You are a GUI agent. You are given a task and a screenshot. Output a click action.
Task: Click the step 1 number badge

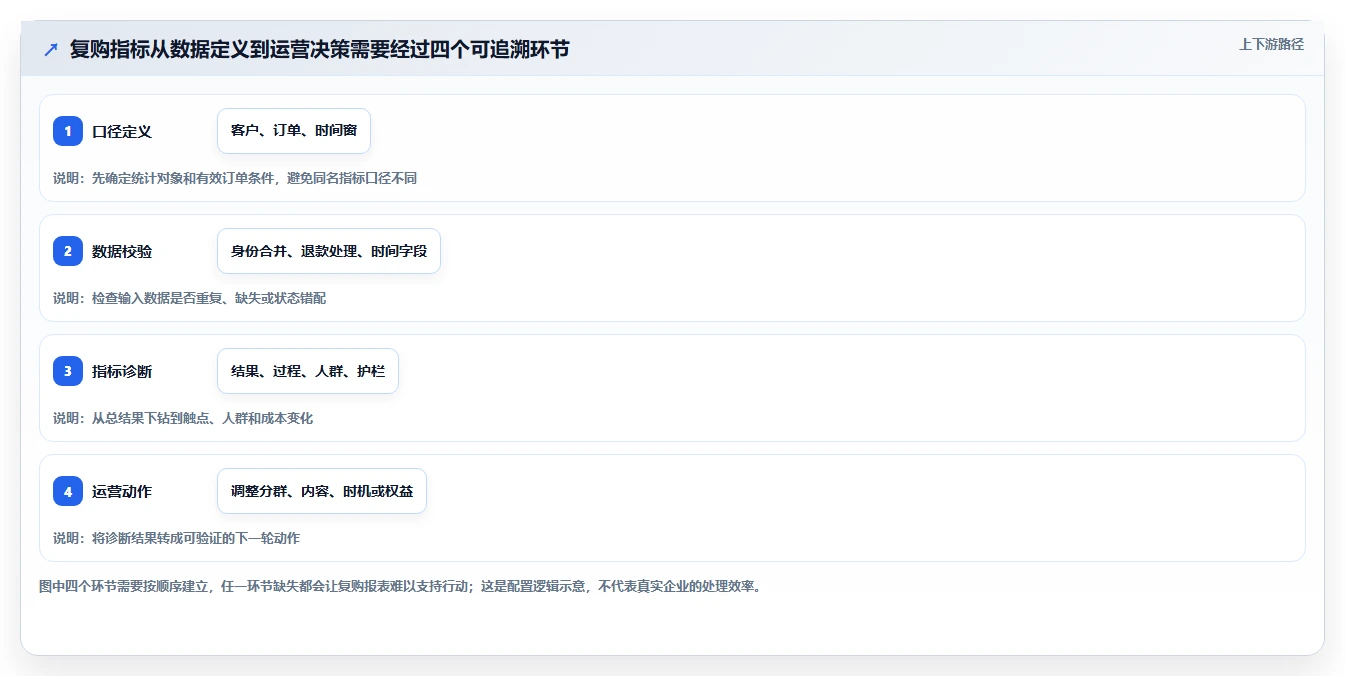point(68,131)
